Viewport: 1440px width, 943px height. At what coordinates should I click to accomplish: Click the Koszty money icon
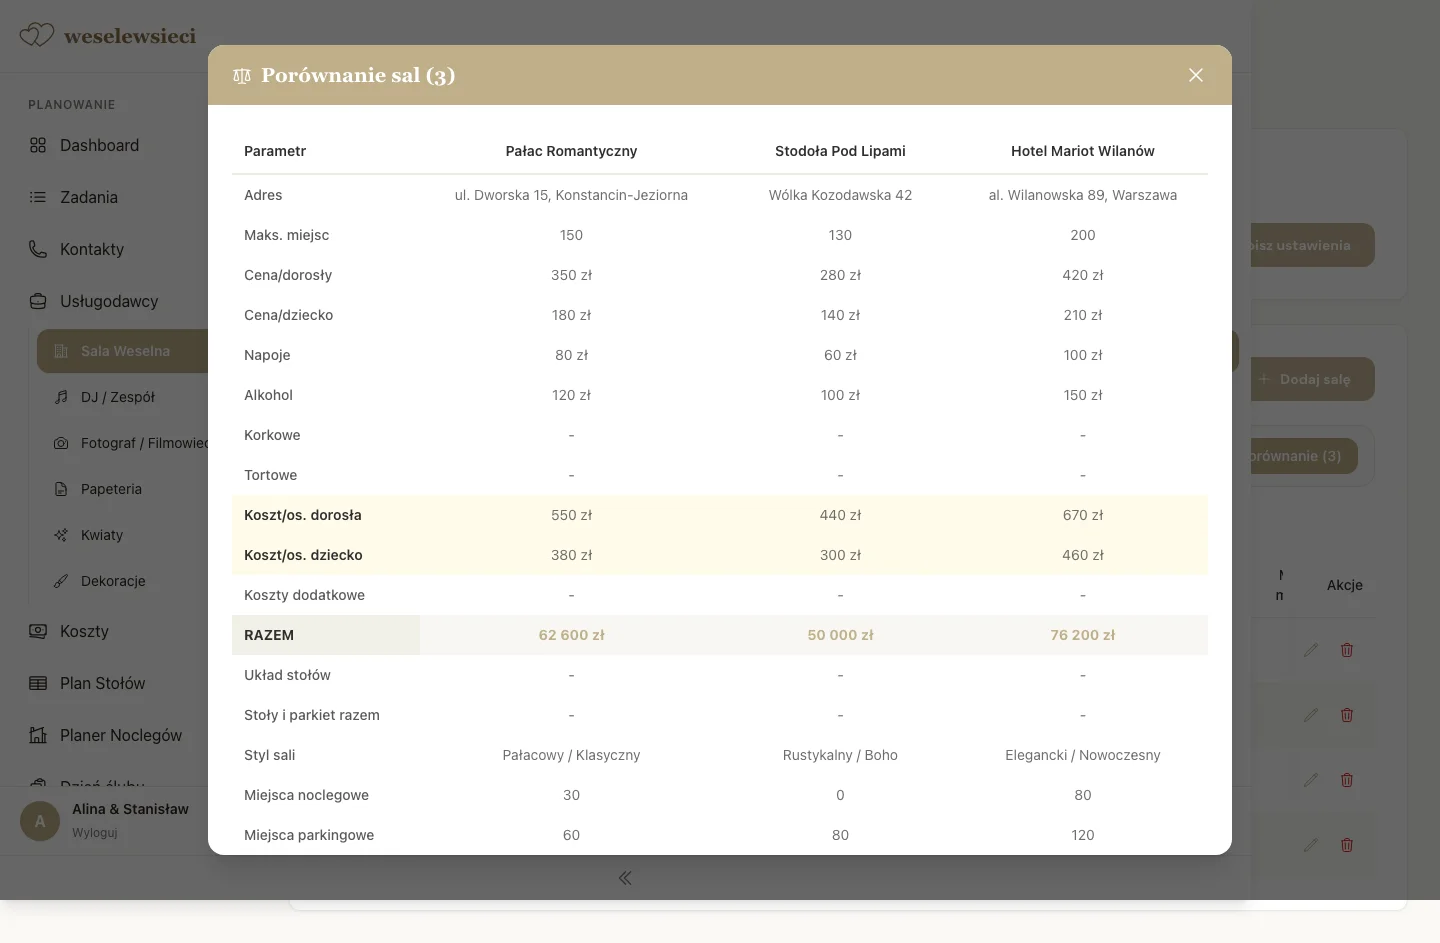pyautogui.click(x=38, y=631)
